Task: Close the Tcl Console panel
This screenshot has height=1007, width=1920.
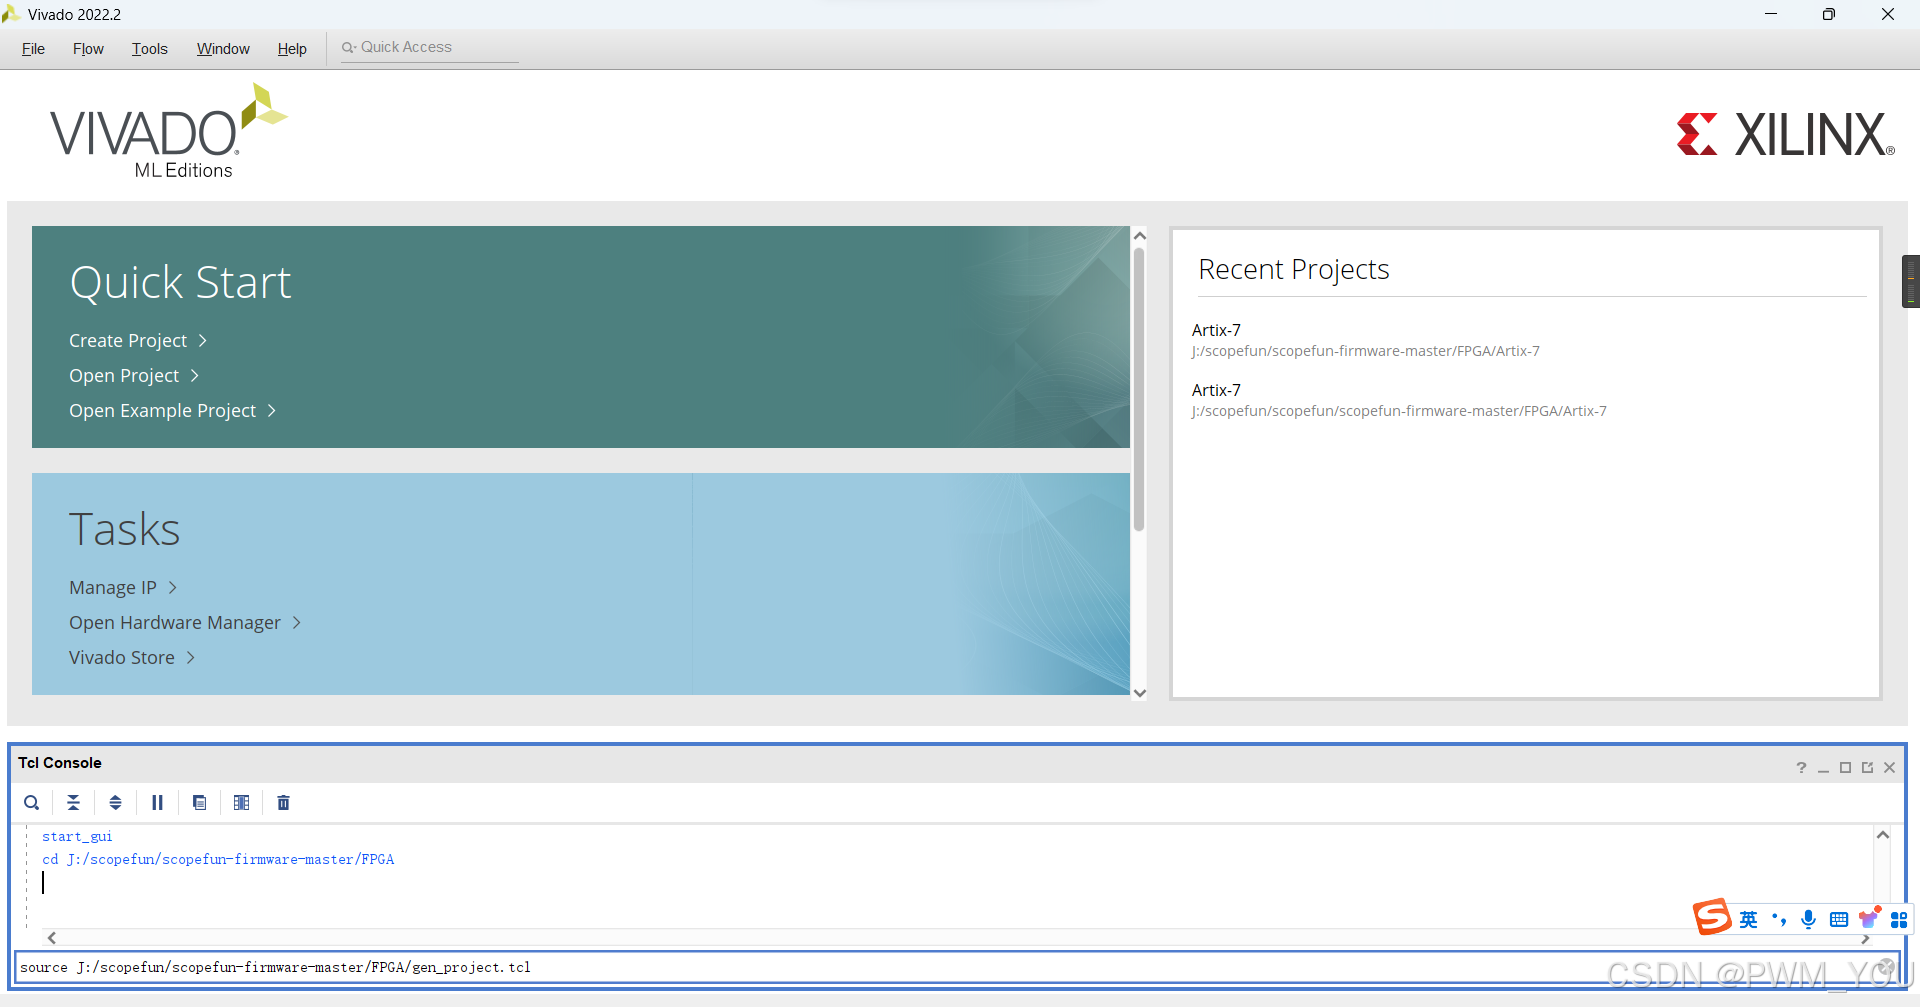Action: [1889, 767]
